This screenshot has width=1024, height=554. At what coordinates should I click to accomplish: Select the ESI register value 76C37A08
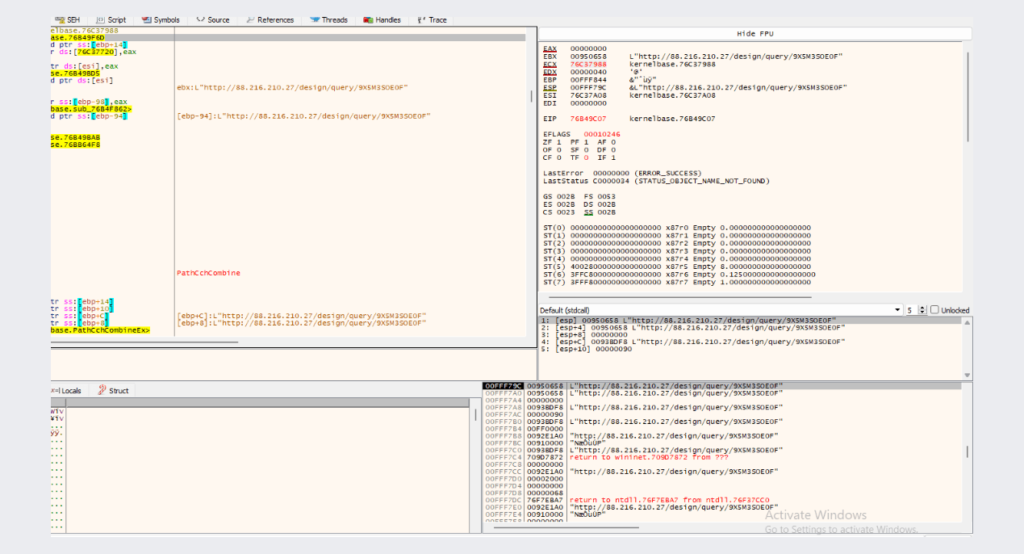coord(588,95)
